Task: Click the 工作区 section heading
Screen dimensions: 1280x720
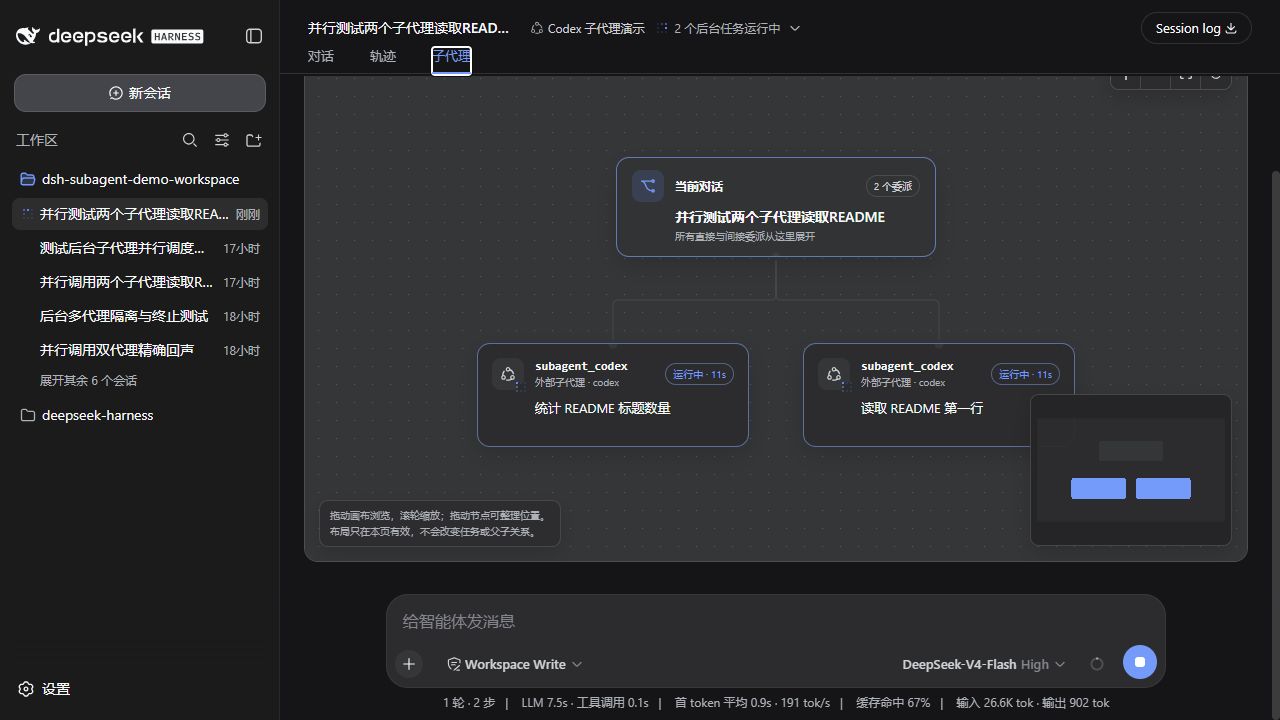Action: (x=37, y=140)
